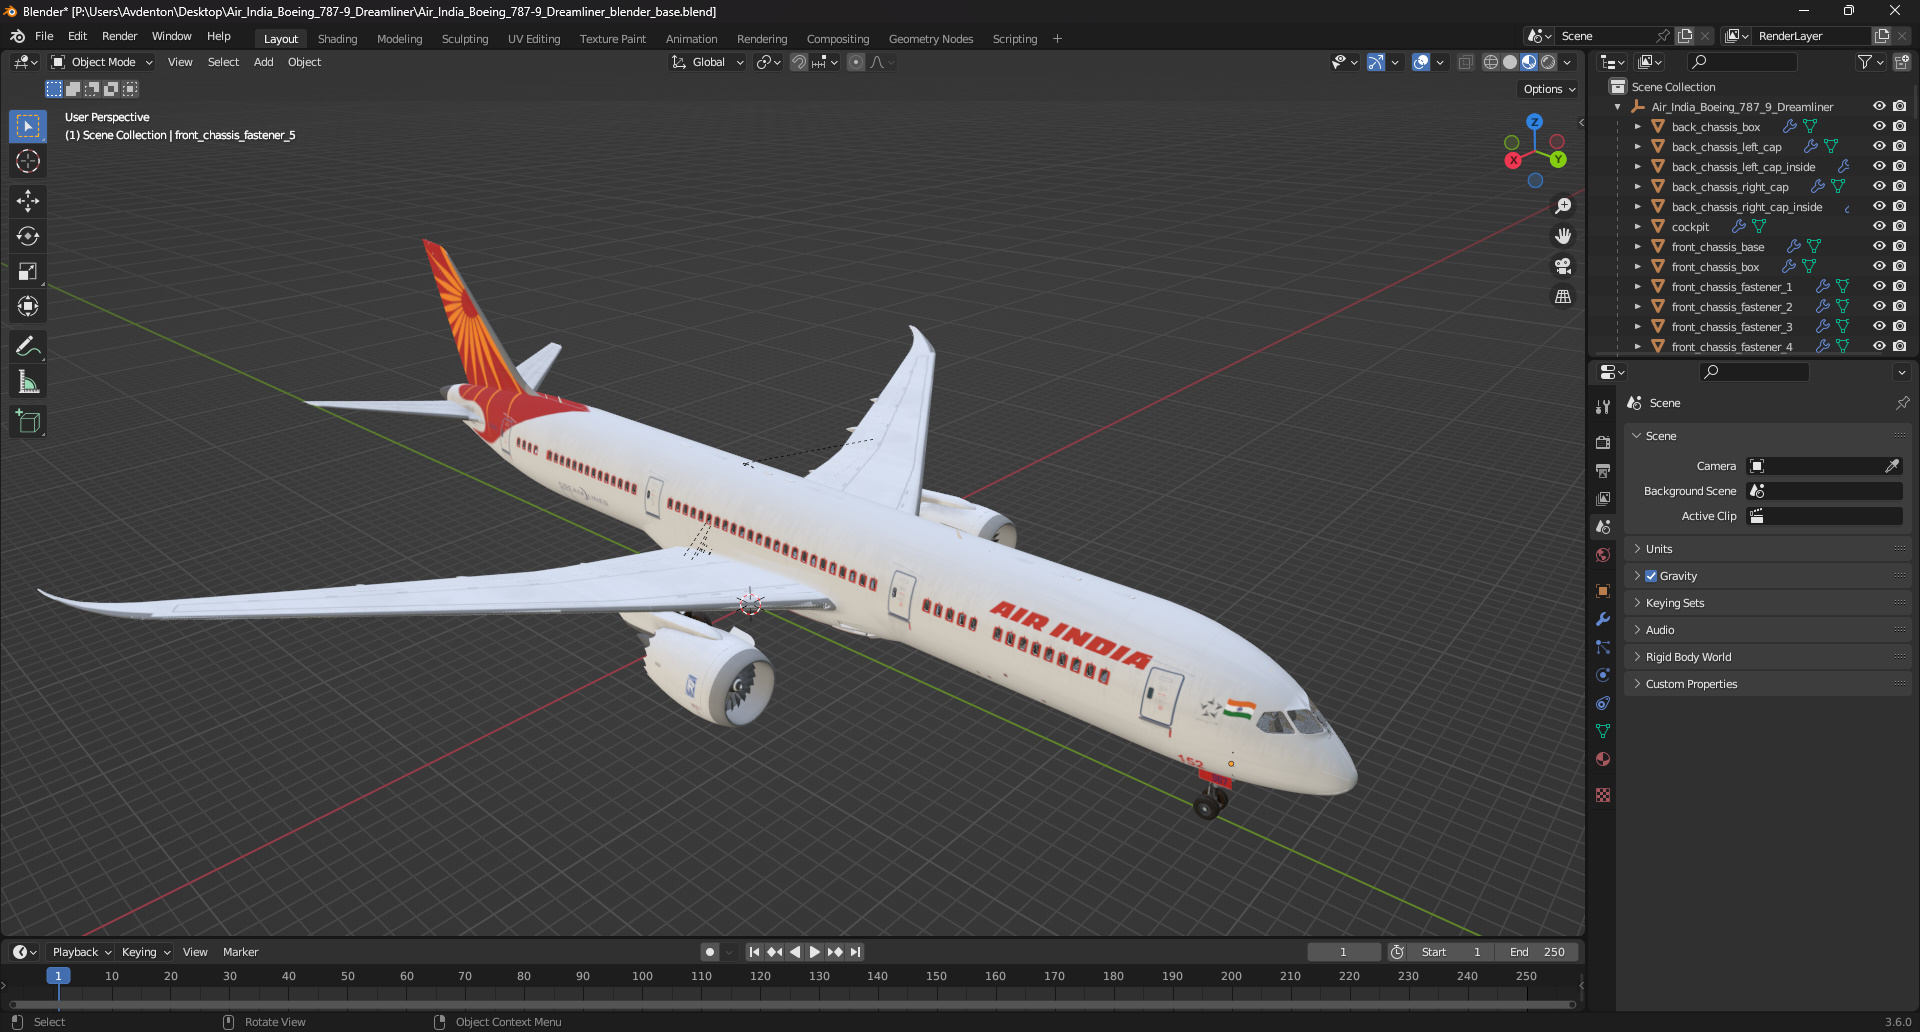Open the Add menu in viewport header
Screen dimensions: 1920x1032
pyautogui.click(x=263, y=62)
